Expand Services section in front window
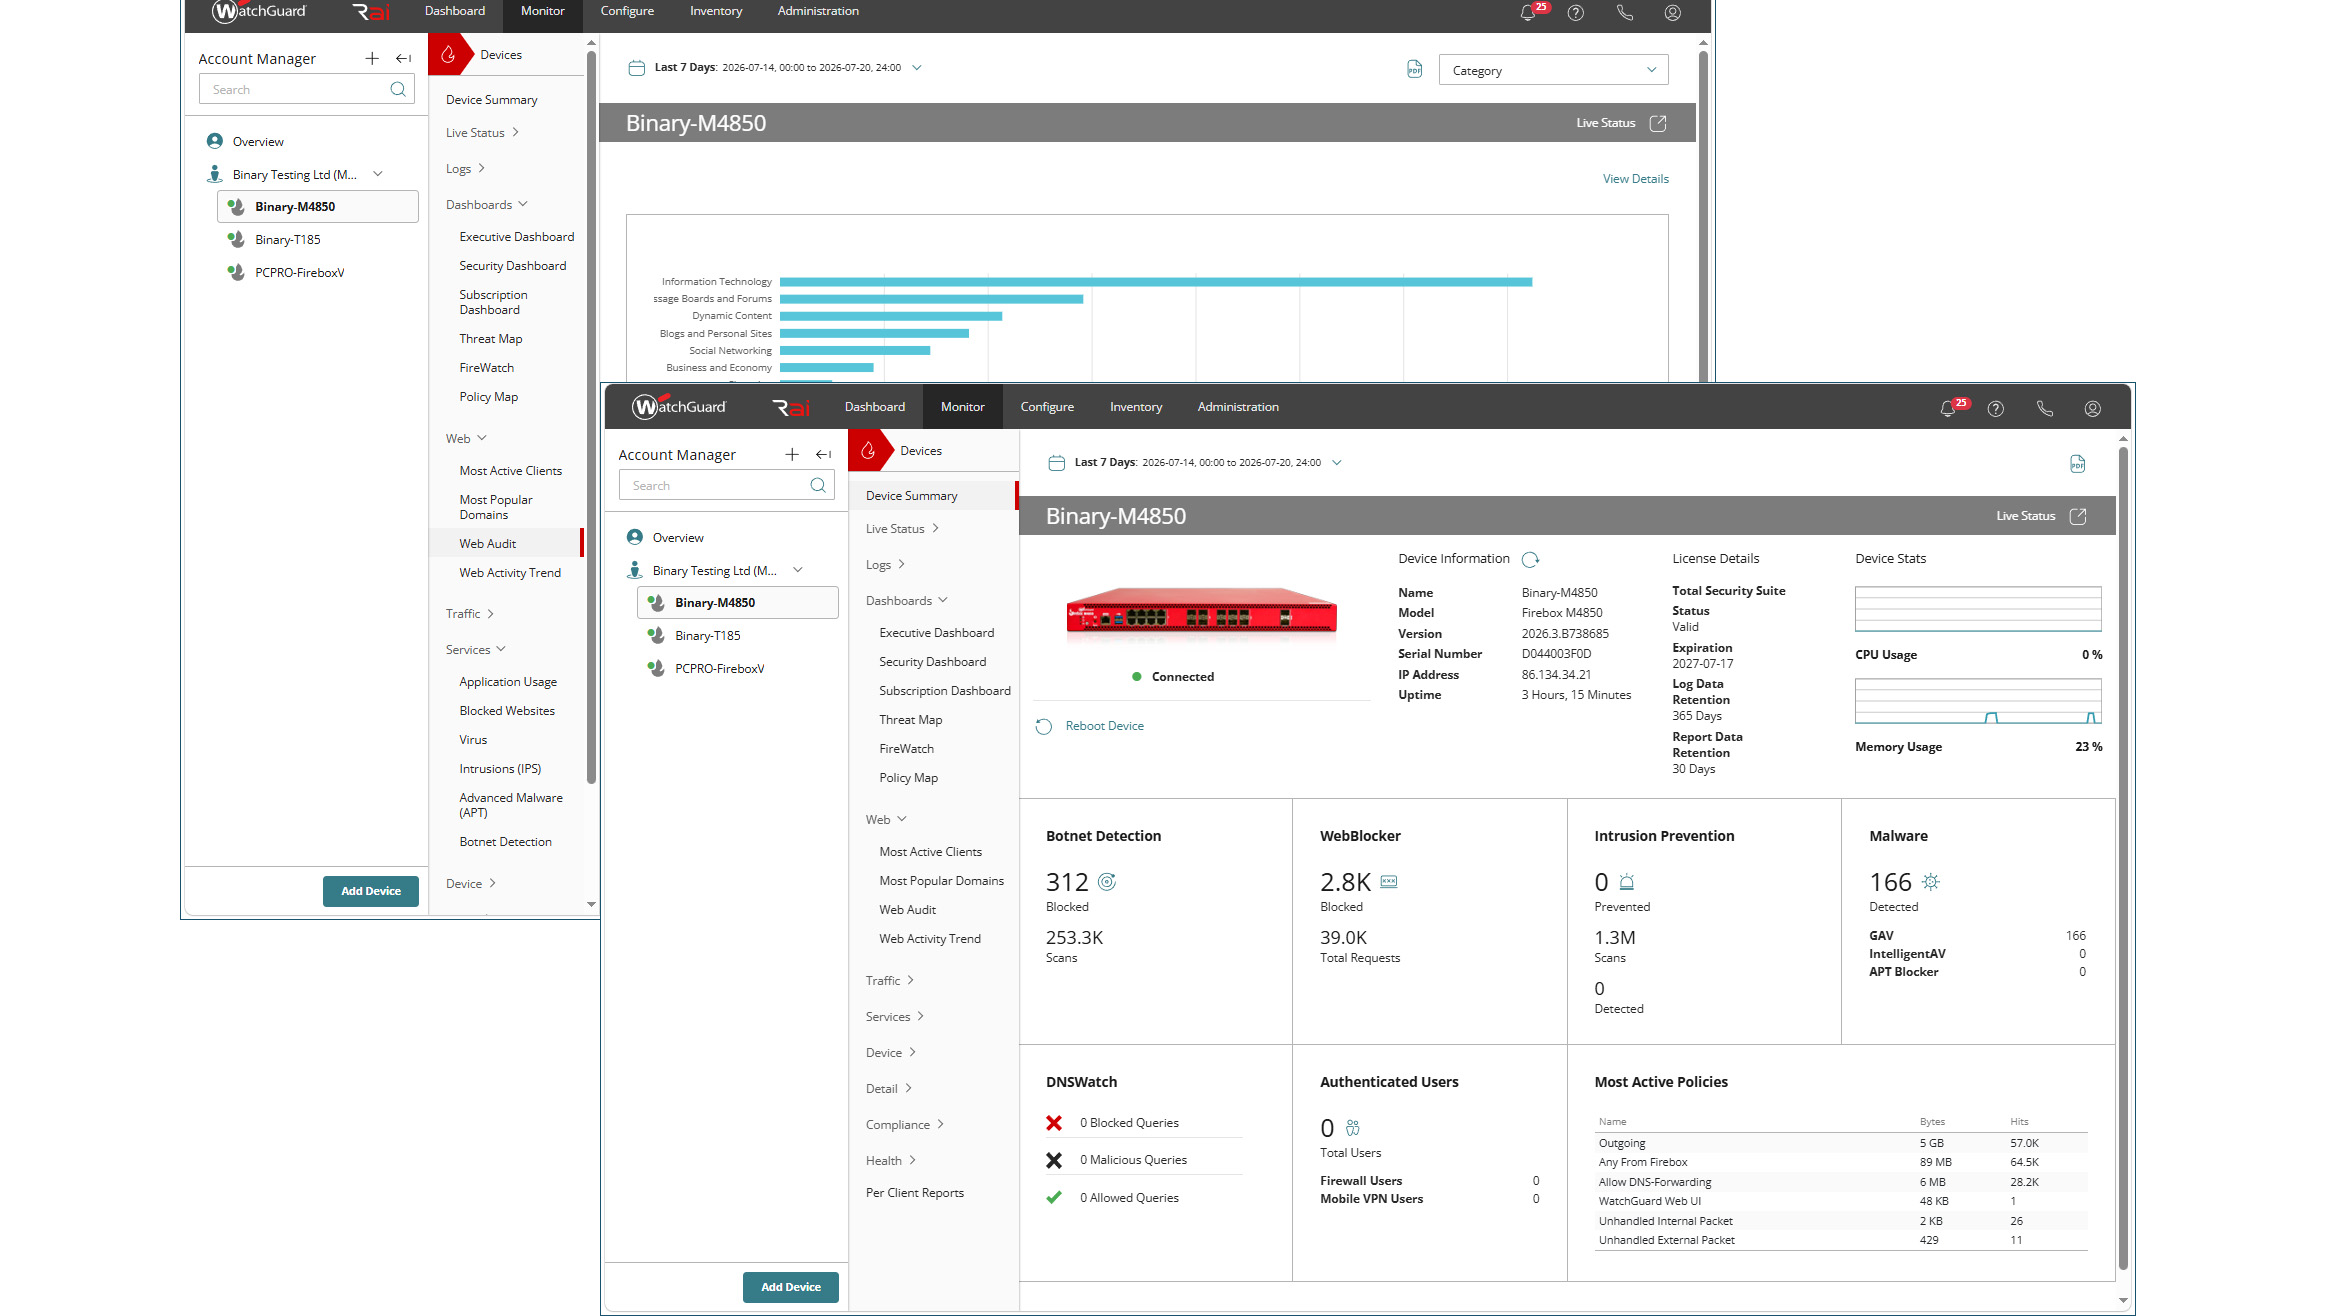The height and width of the screenshot is (1316, 2340). coord(895,1017)
